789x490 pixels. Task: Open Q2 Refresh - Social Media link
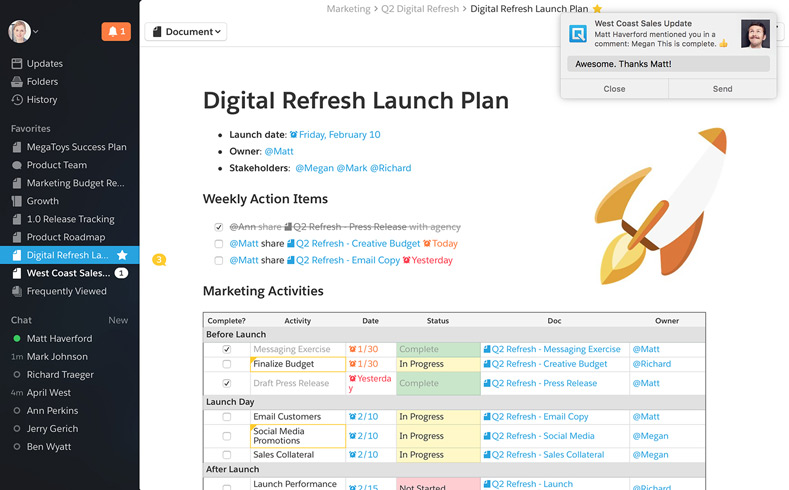coord(542,436)
